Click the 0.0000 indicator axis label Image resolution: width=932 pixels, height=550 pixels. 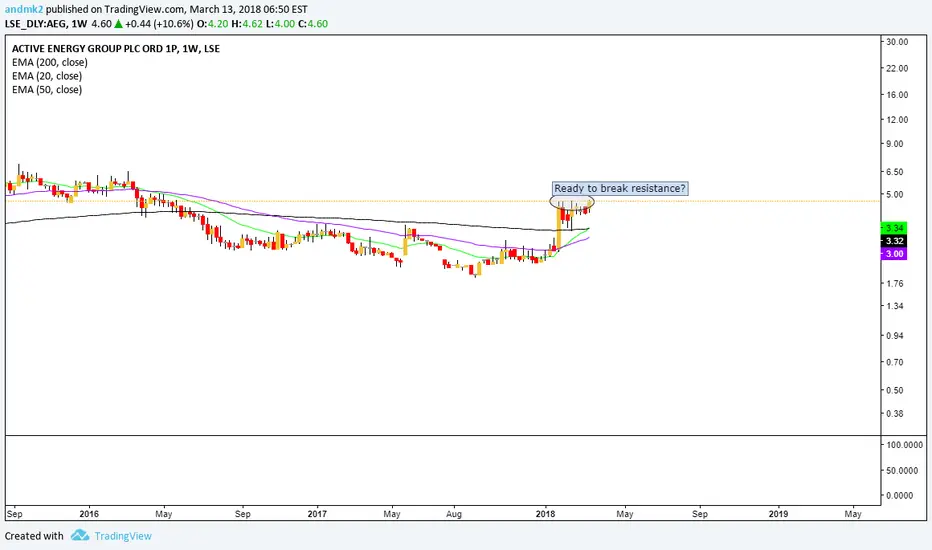(900, 495)
